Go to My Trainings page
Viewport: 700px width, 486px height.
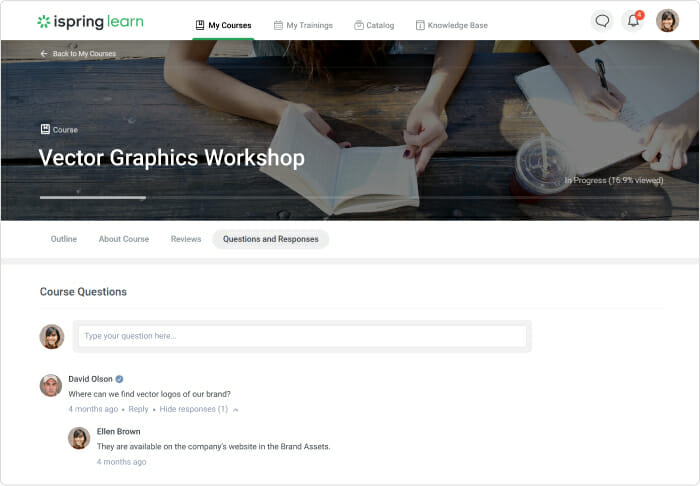pyautogui.click(x=306, y=25)
